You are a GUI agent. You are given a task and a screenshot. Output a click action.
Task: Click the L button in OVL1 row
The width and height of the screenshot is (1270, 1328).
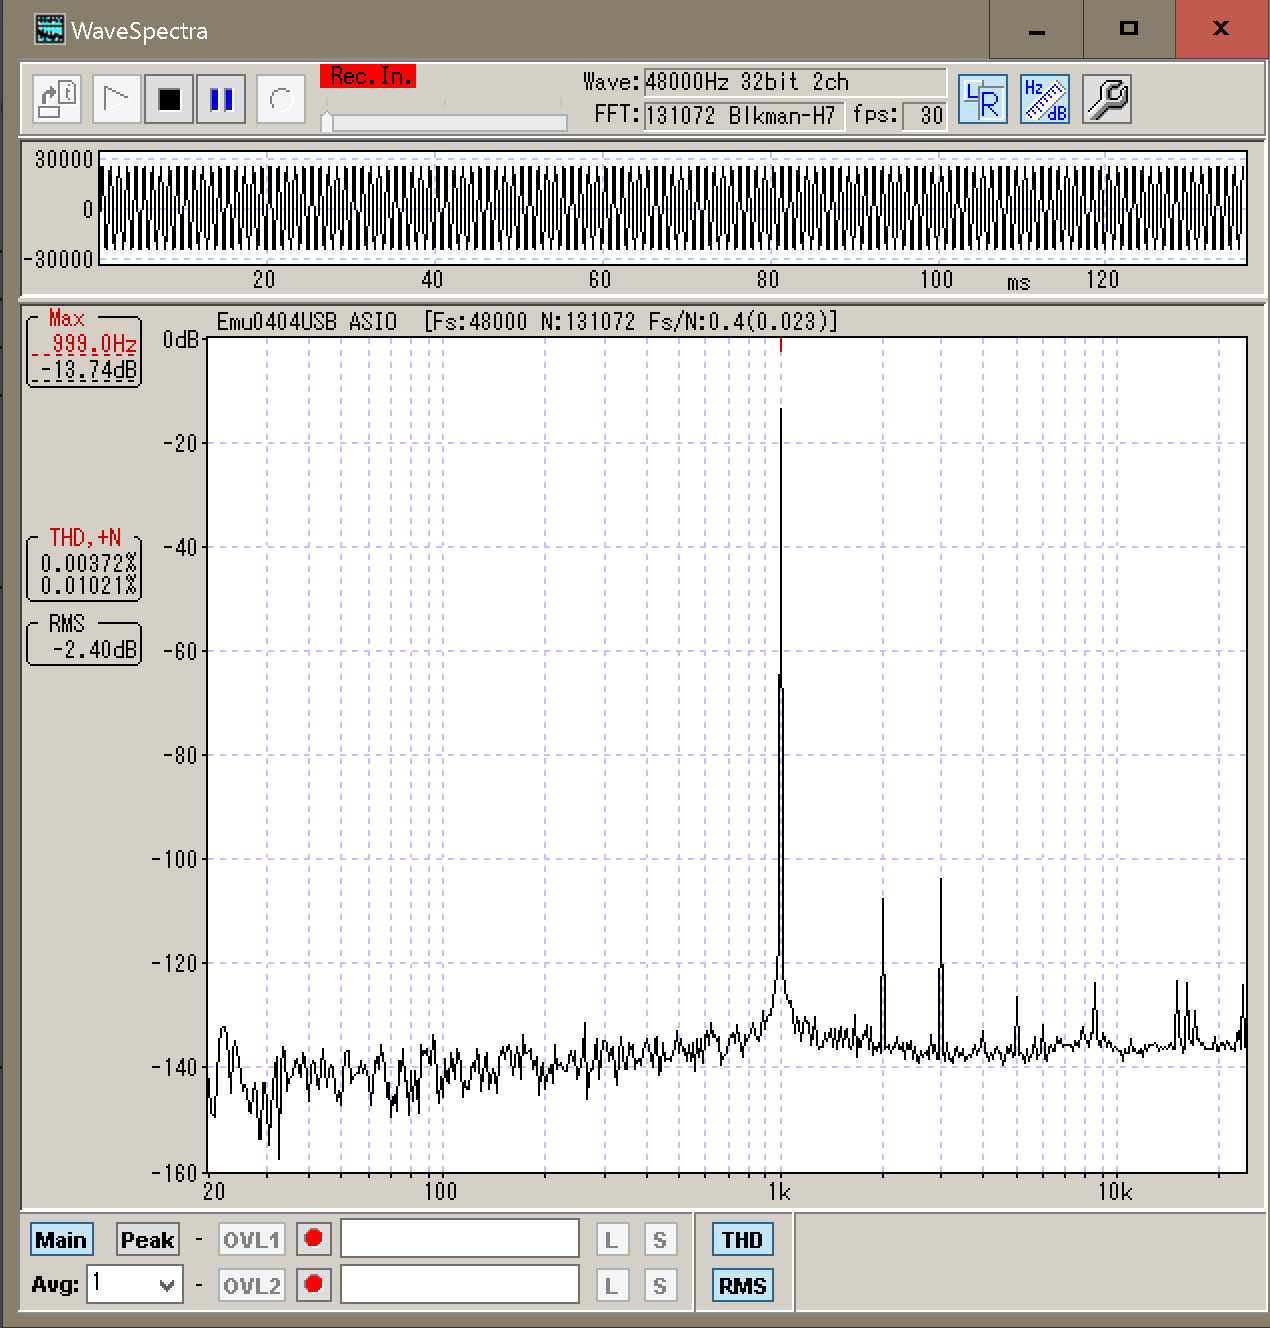[x=612, y=1240]
